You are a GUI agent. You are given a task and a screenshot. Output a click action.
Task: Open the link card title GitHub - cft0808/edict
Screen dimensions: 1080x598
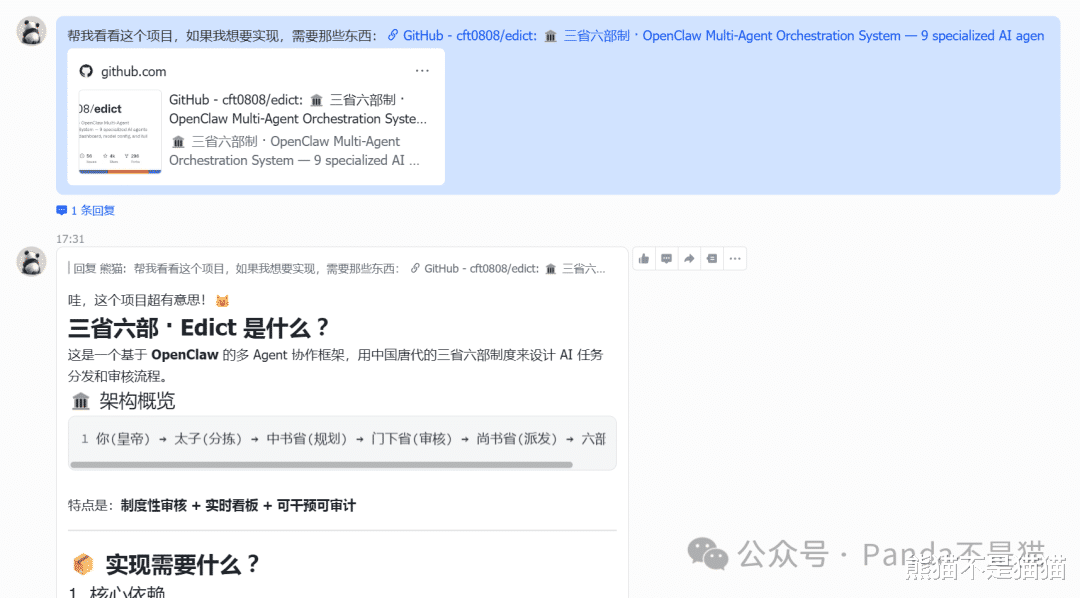[298, 110]
